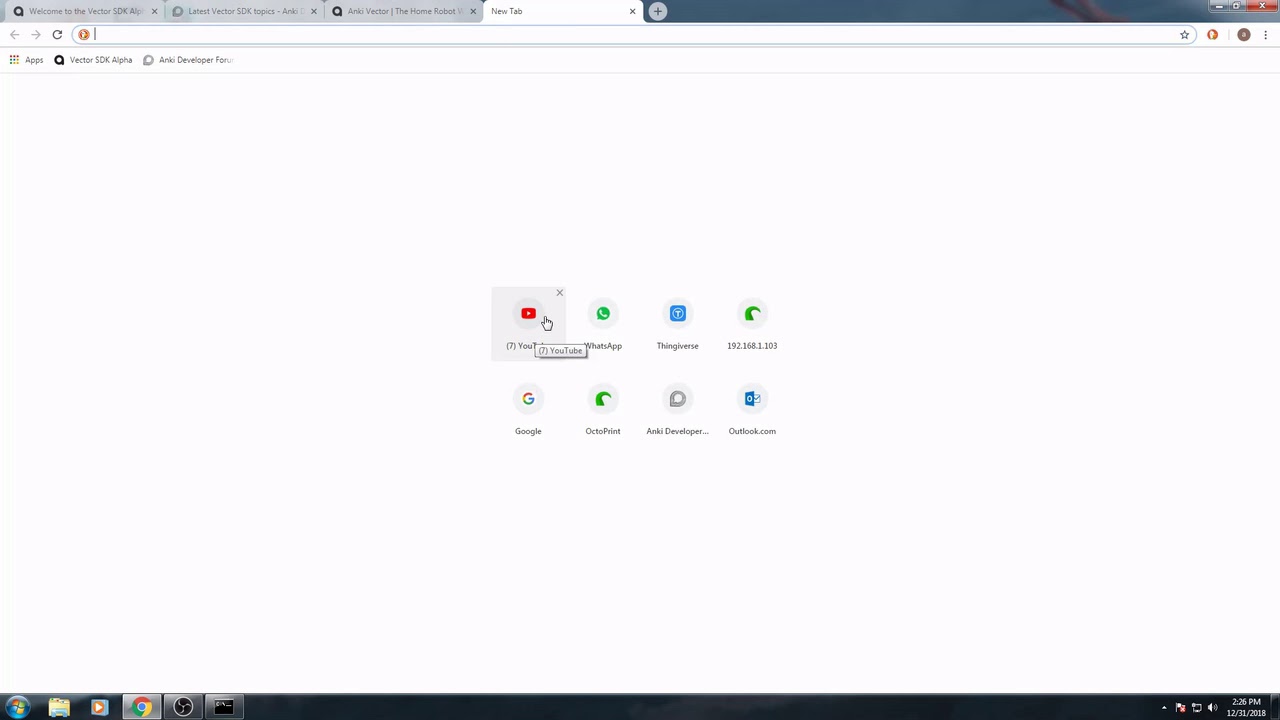Bookmark this page with the star
Image resolution: width=1280 pixels, height=720 pixels.
(1185, 35)
